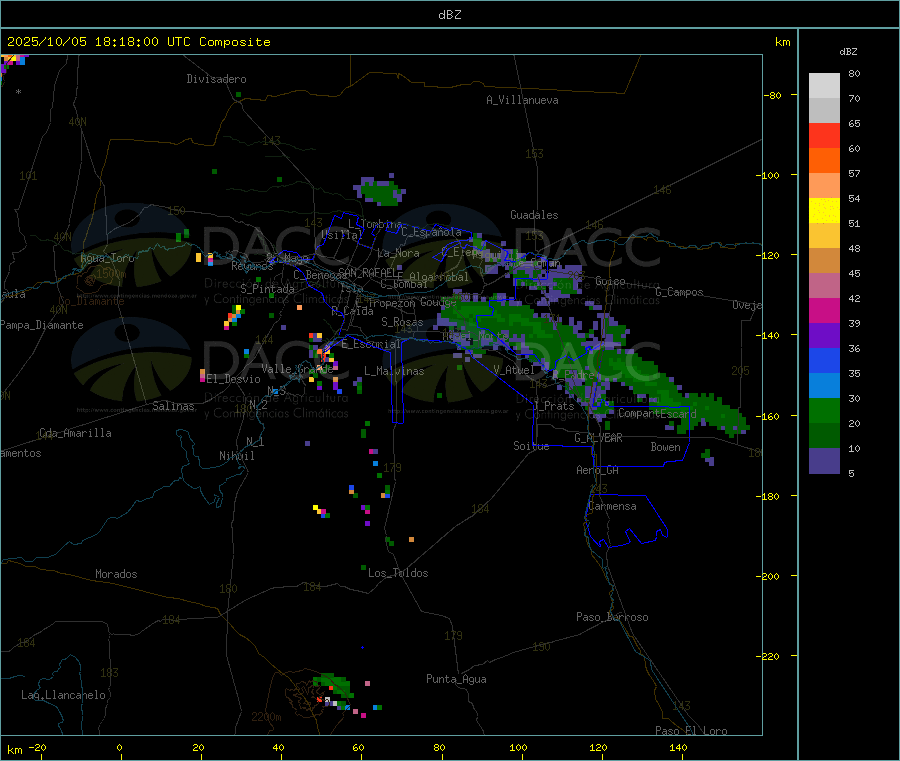Click the Divisadero map label
The image size is (900, 761).
pyautogui.click(x=216, y=79)
